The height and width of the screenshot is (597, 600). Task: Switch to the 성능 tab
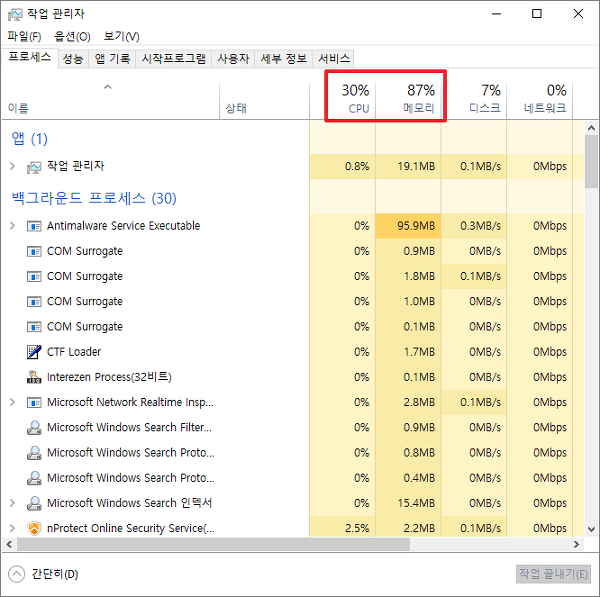(x=73, y=59)
